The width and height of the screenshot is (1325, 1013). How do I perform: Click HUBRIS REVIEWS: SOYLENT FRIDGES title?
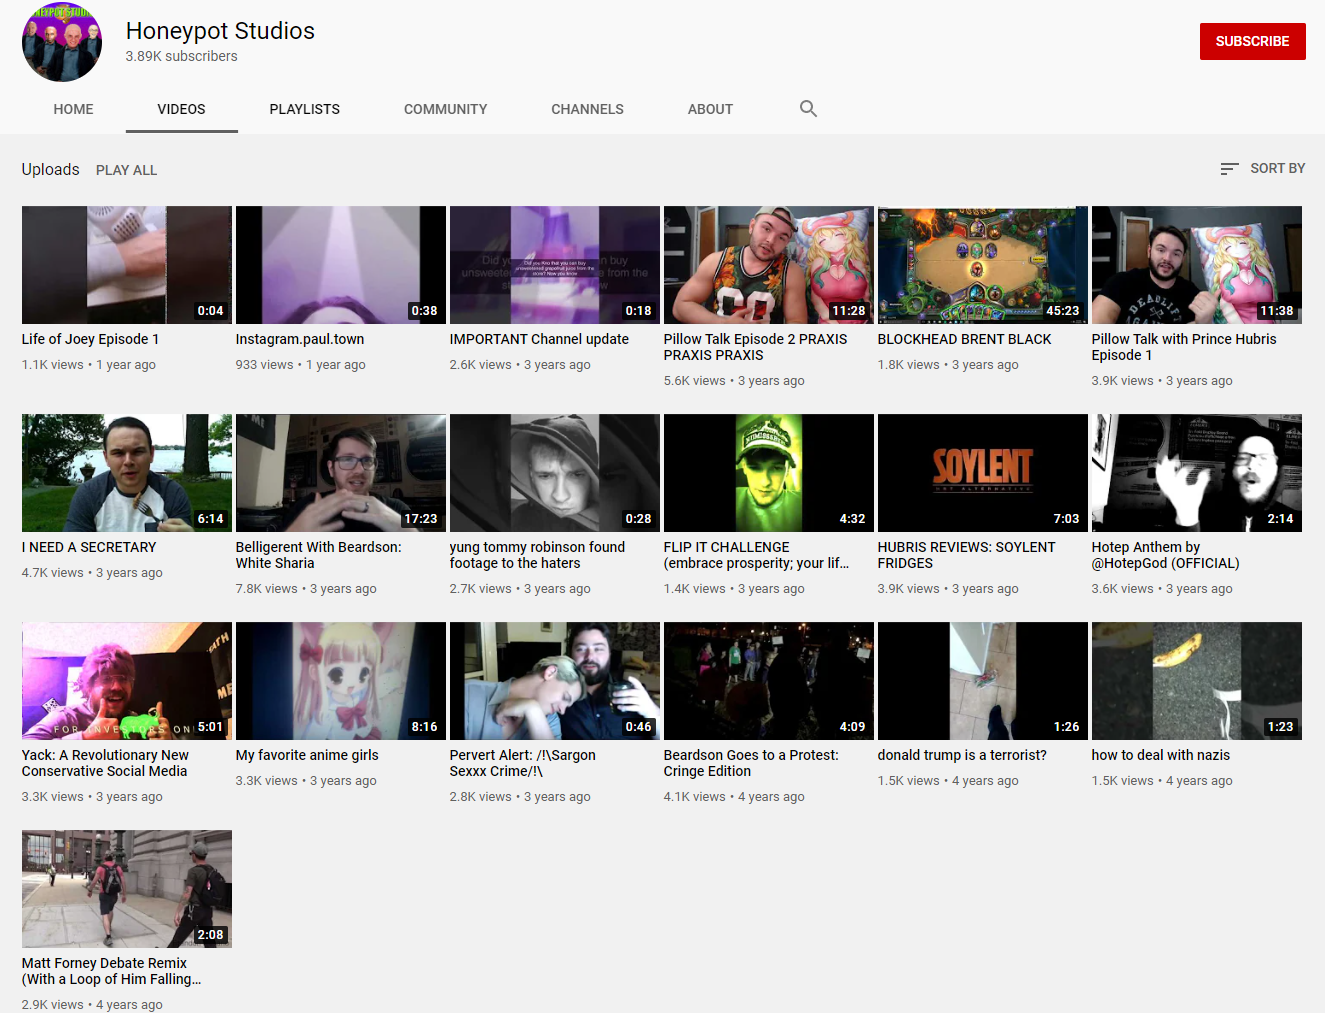pyautogui.click(x=966, y=555)
